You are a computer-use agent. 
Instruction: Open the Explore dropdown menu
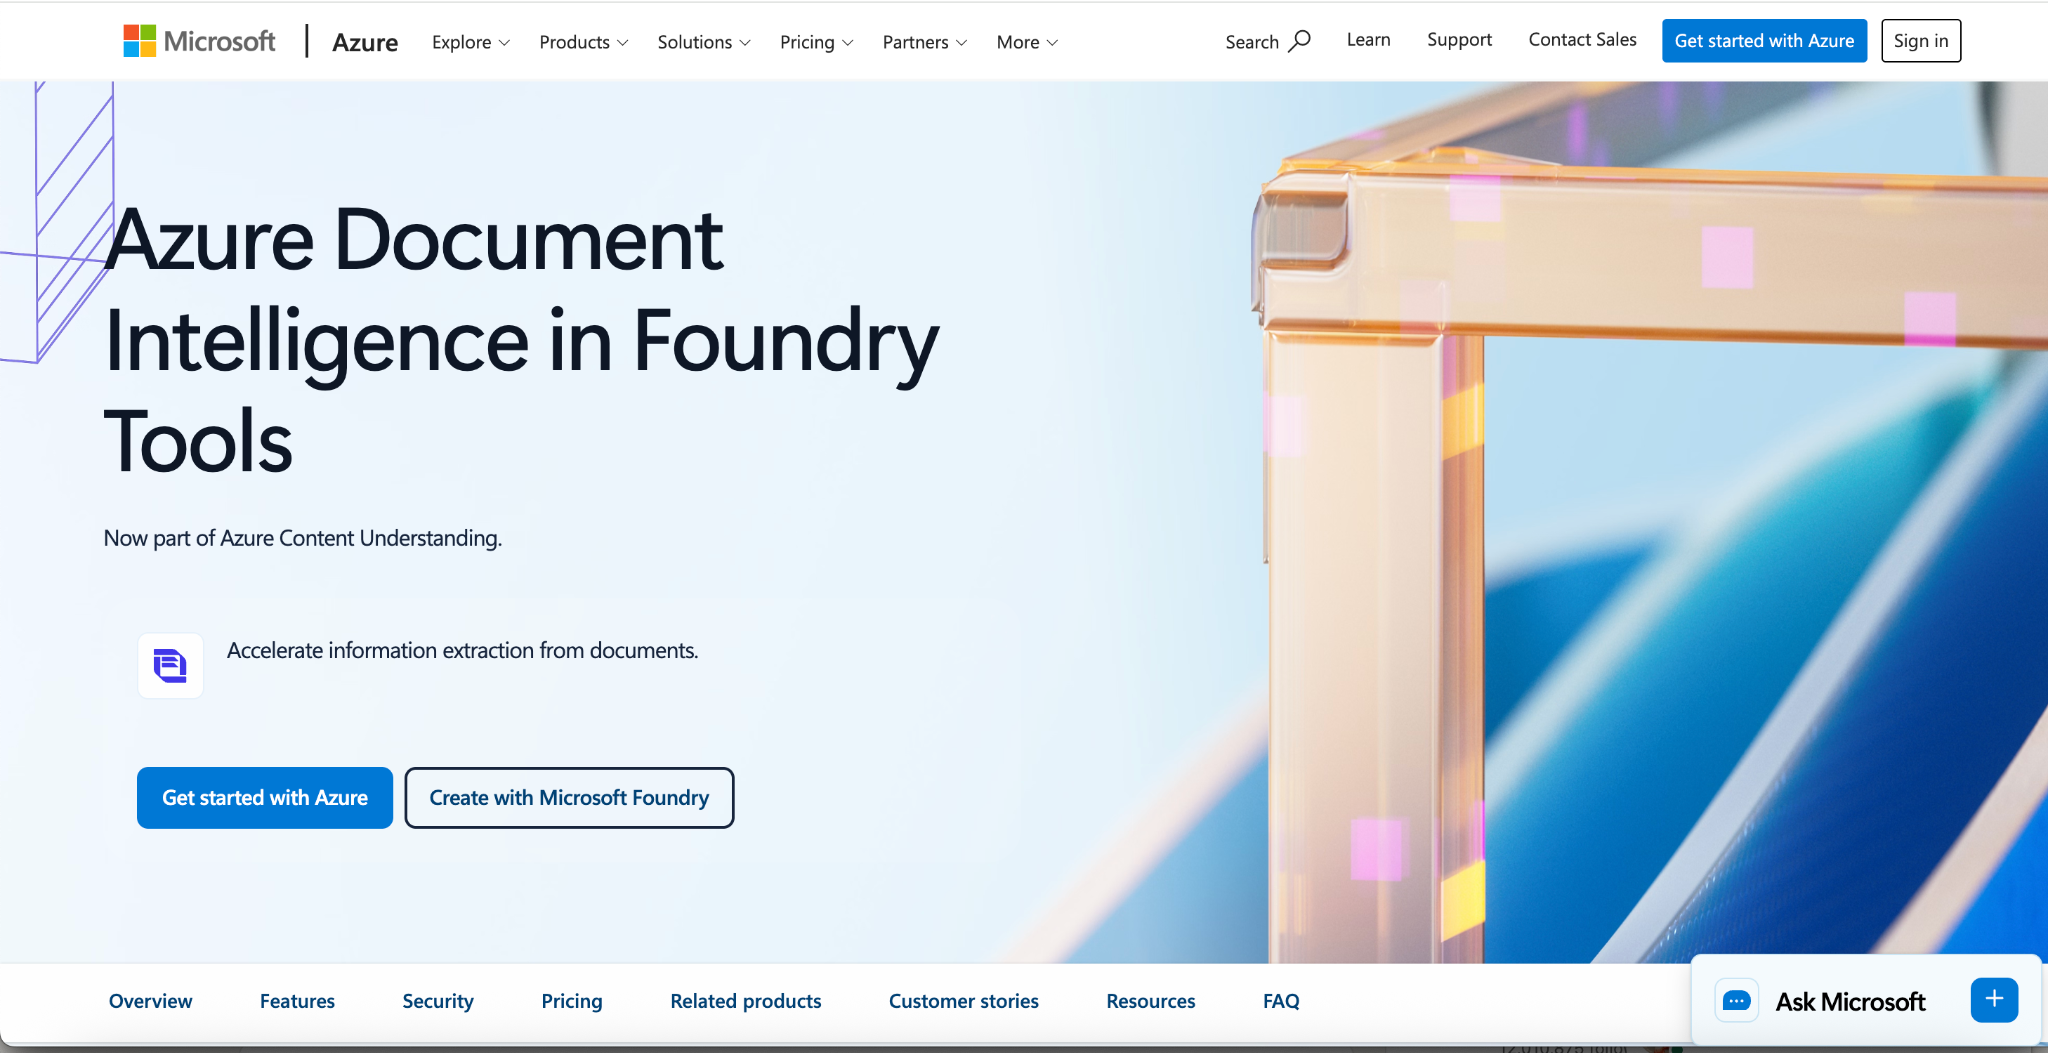471,42
